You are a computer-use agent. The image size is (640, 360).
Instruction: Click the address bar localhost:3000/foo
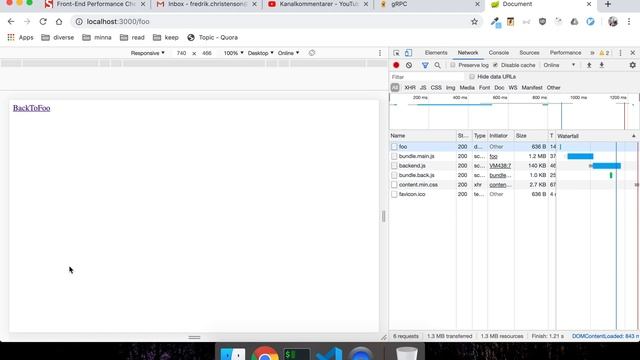click(118, 22)
